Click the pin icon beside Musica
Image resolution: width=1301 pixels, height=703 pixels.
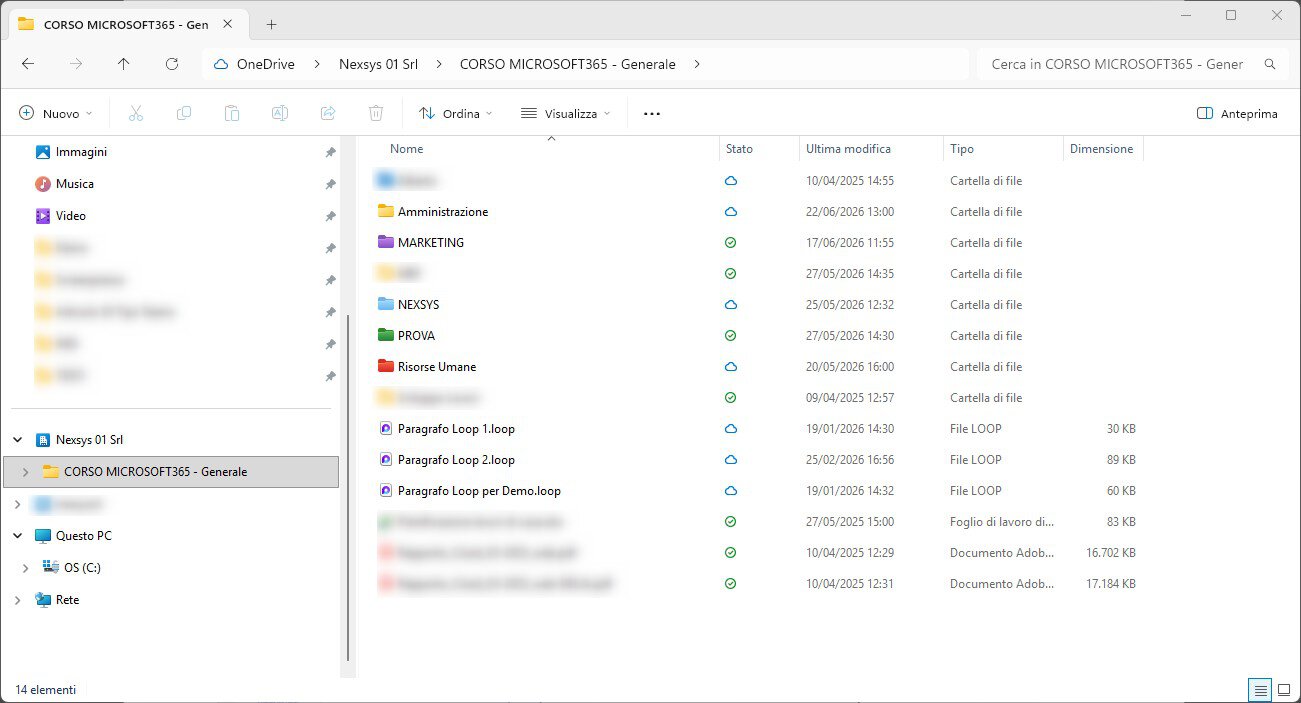(330, 184)
